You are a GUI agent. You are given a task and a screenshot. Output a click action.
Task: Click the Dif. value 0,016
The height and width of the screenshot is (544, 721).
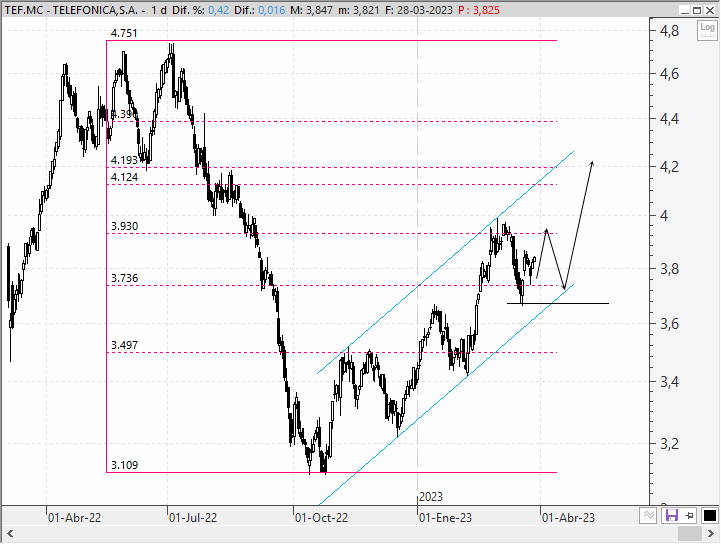(272, 10)
